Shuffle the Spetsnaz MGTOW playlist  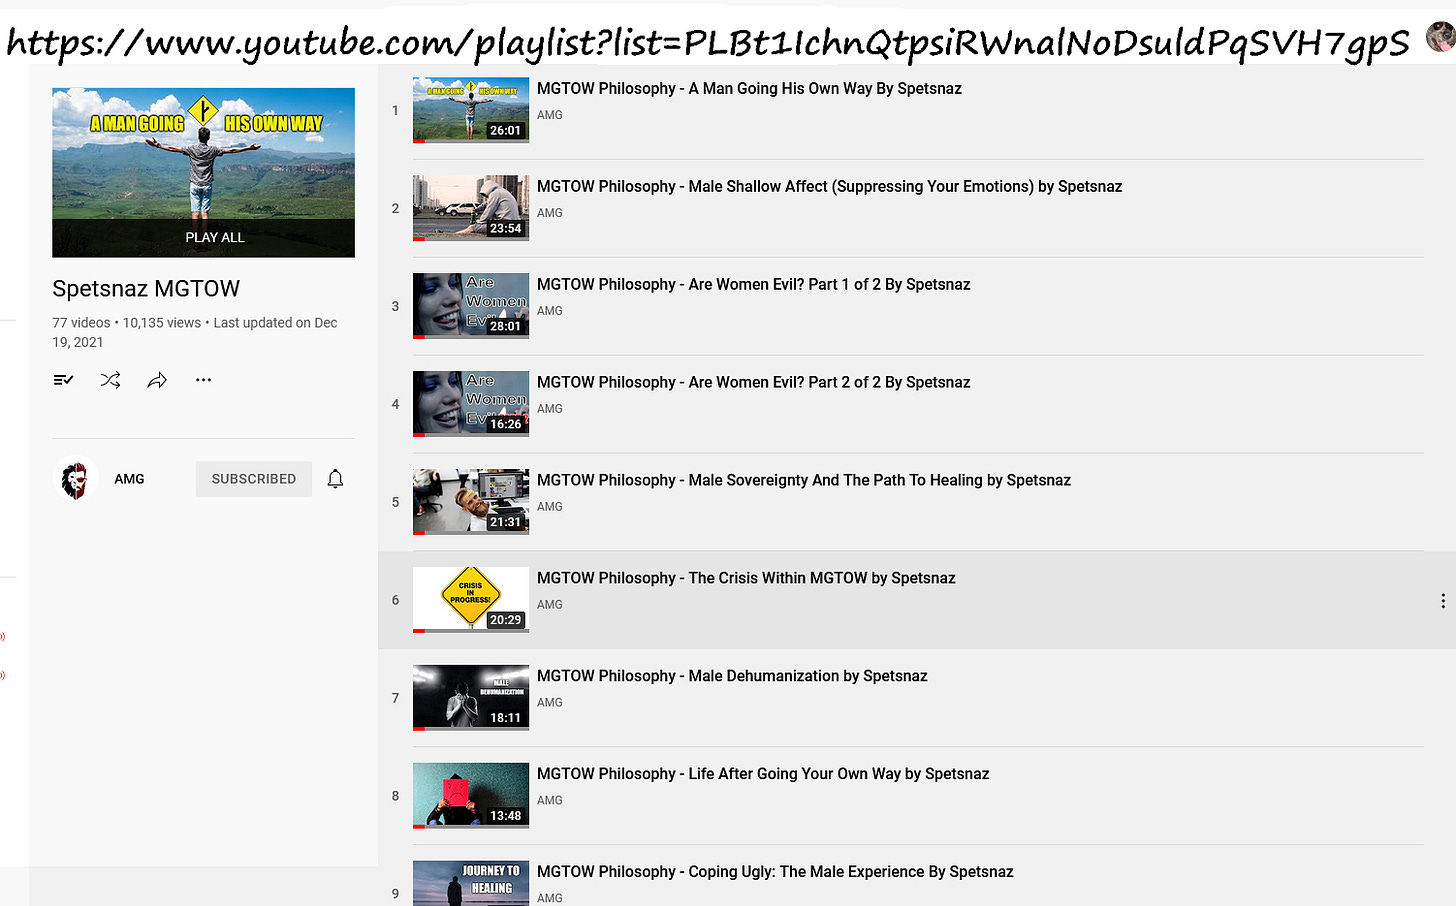[110, 380]
